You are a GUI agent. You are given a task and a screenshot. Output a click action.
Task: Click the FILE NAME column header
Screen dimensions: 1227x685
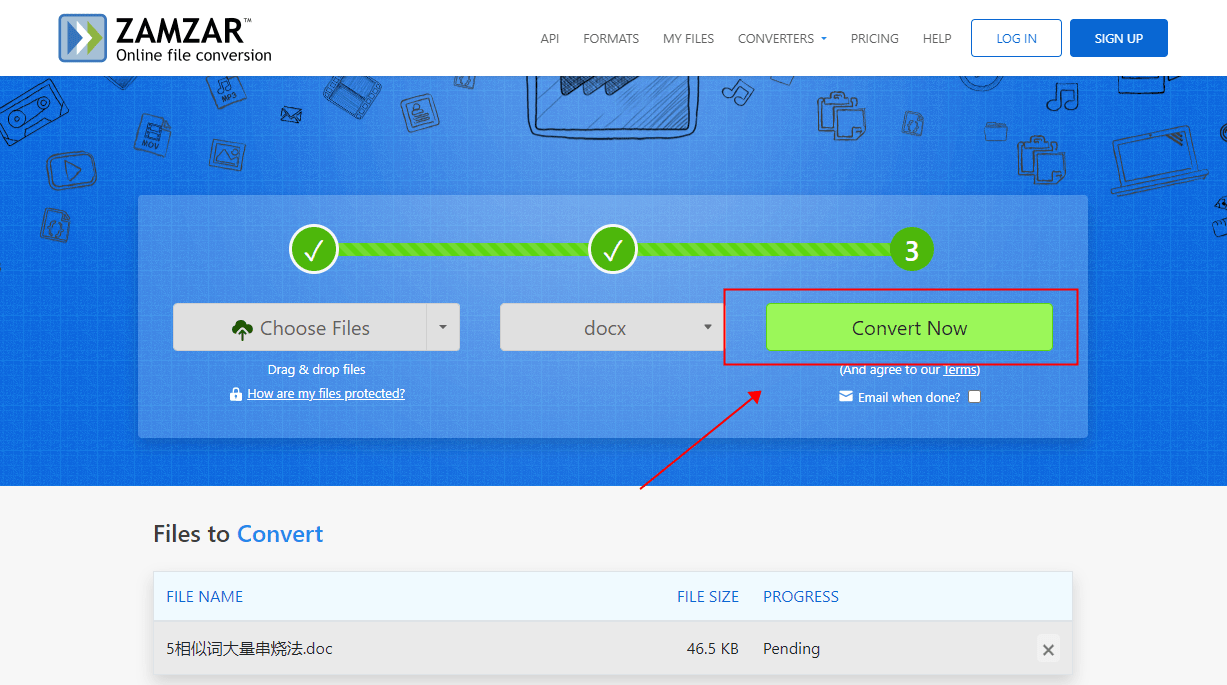[204, 596]
